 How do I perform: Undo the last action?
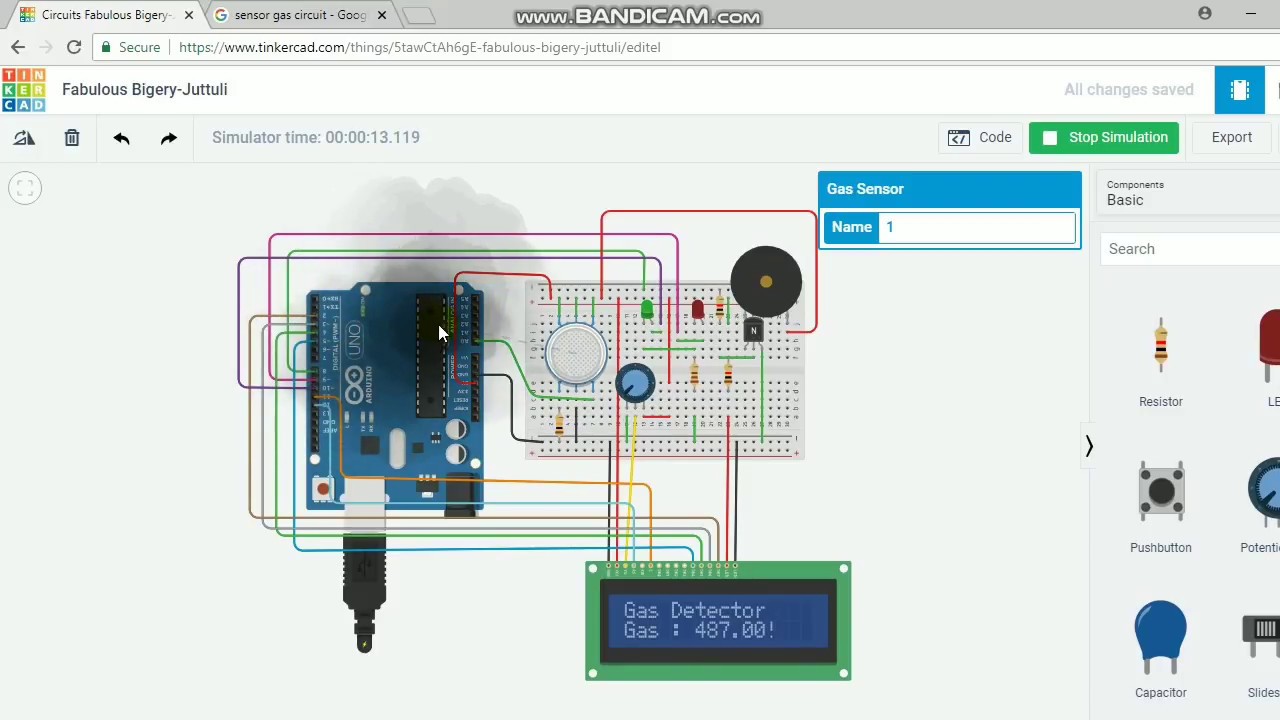coord(121,138)
